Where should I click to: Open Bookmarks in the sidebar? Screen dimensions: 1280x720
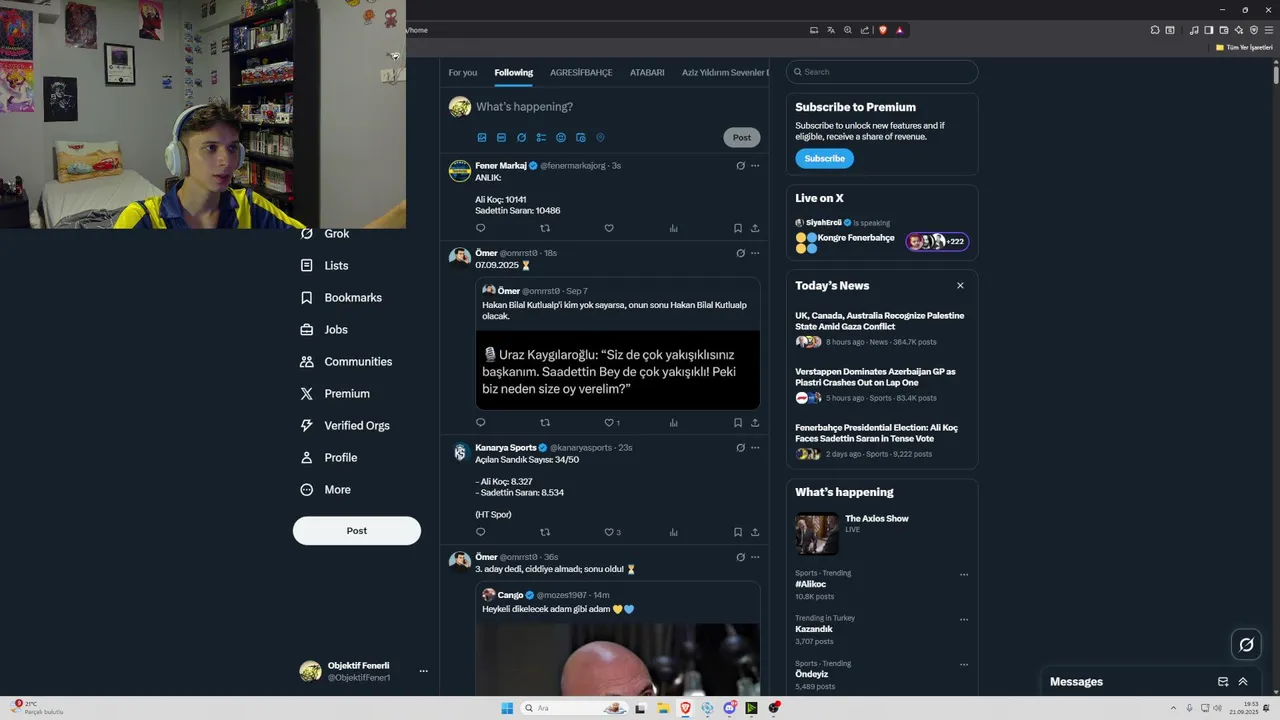tap(341, 298)
